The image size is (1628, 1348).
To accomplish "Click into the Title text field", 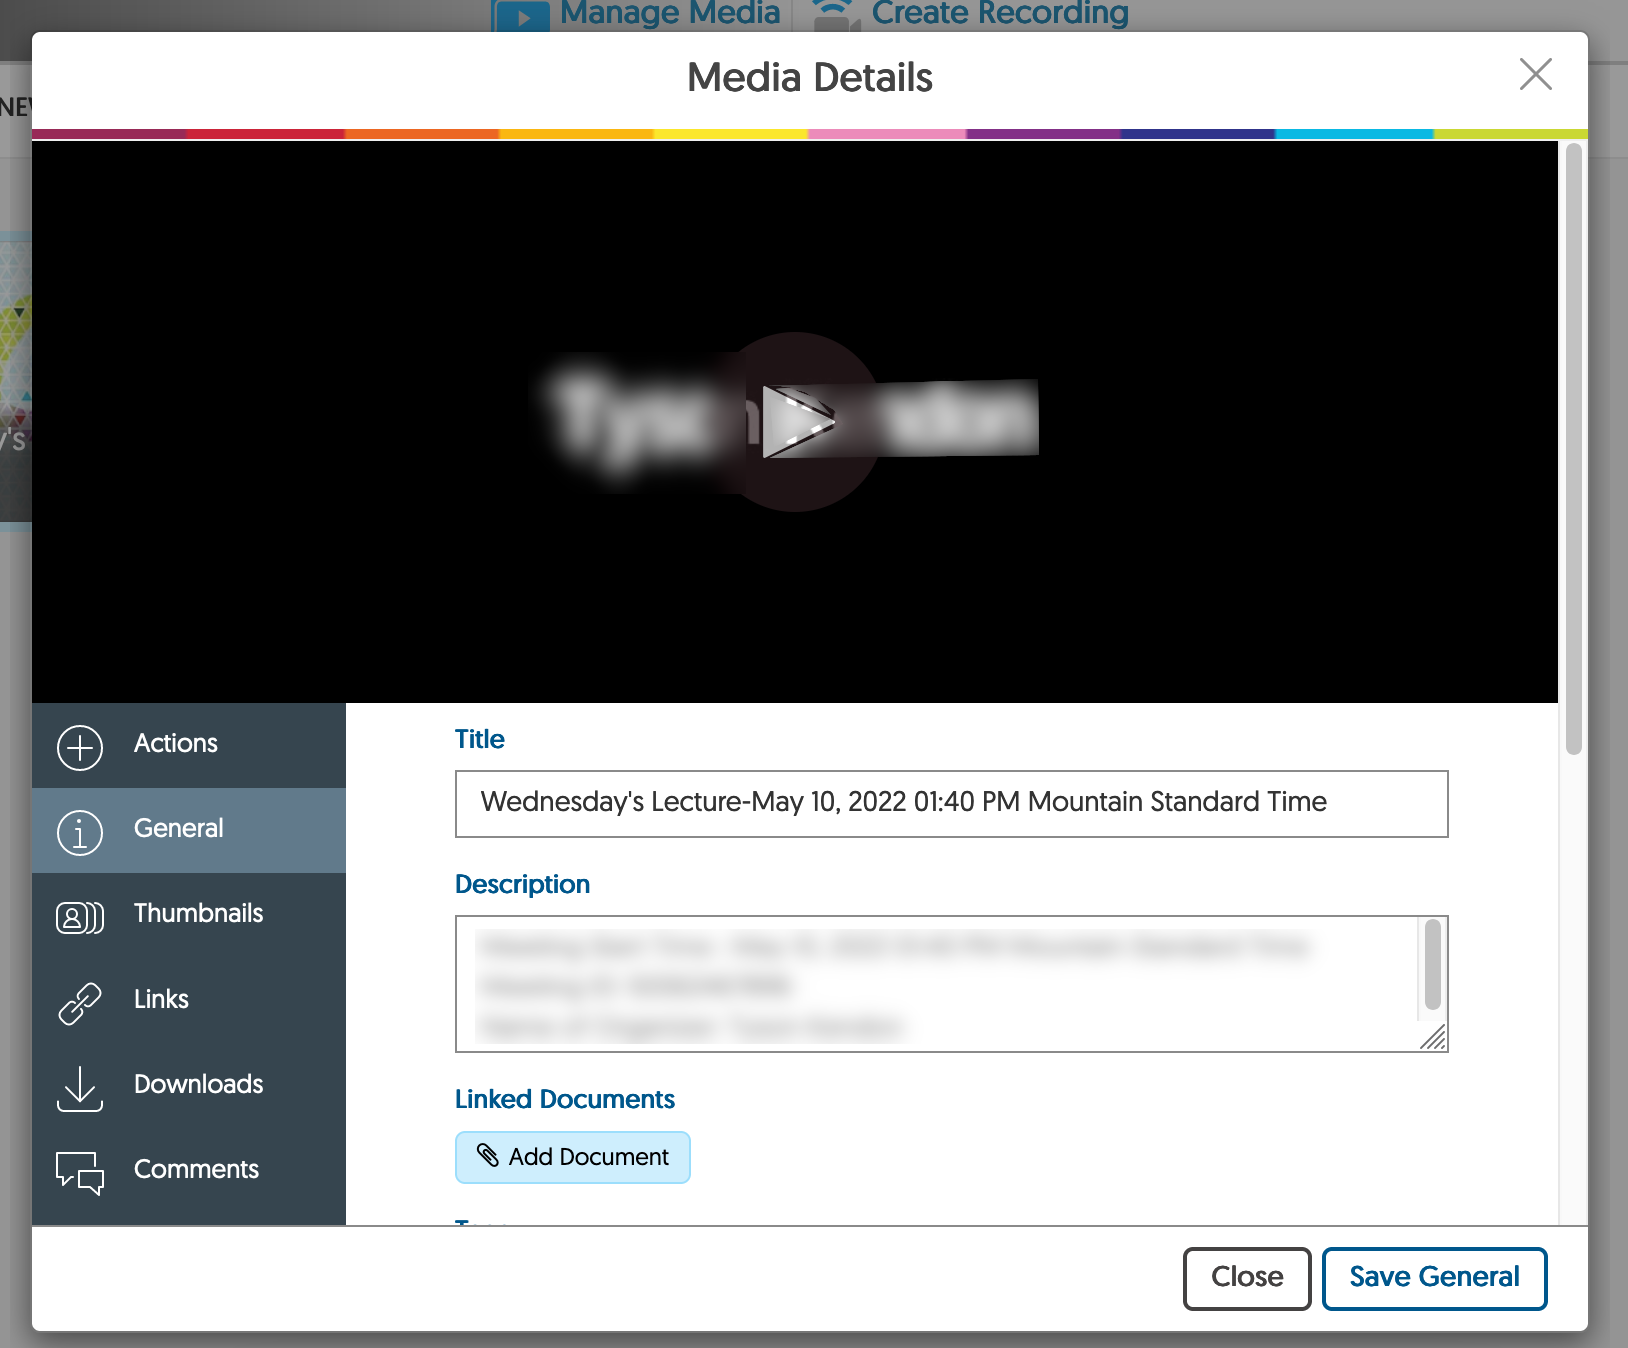I will (x=950, y=803).
